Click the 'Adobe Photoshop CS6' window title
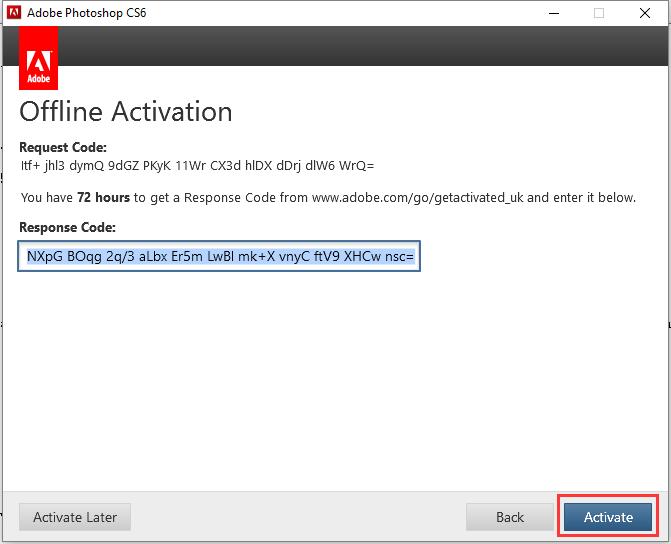Viewport: 671px width, 544px height. point(87,13)
